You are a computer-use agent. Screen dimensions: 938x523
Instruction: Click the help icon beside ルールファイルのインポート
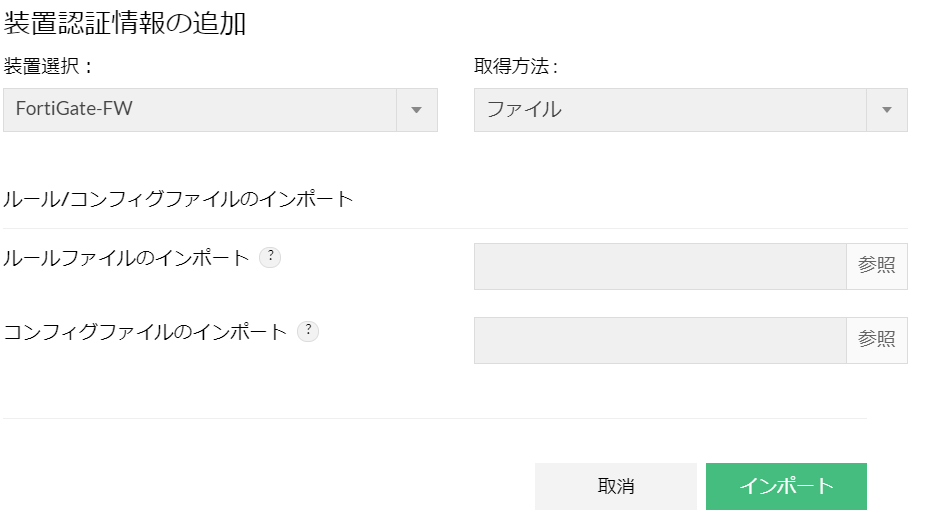tap(270, 257)
